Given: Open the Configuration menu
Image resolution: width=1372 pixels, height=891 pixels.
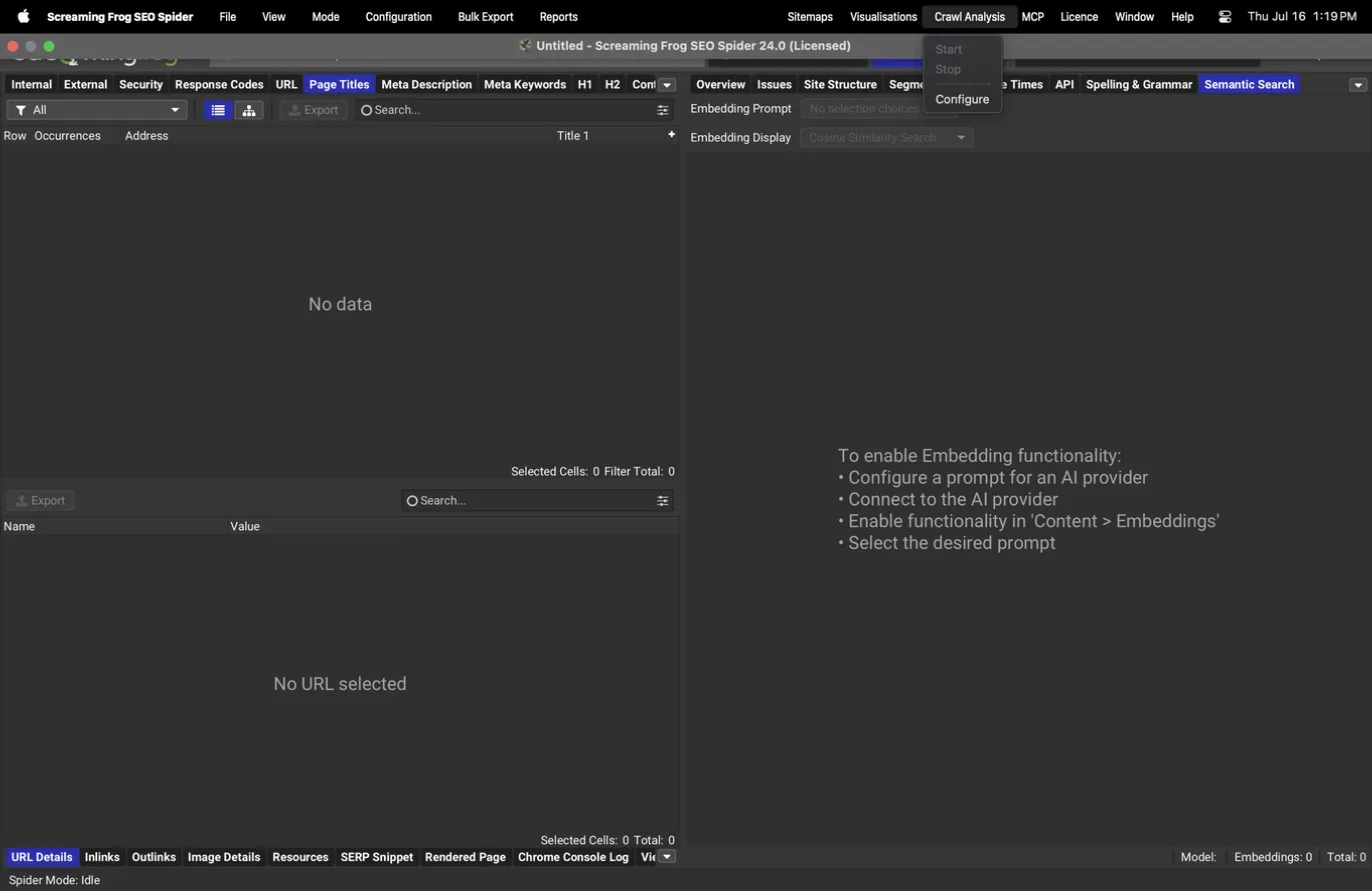Looking at the screenshot, I should 399,17.
